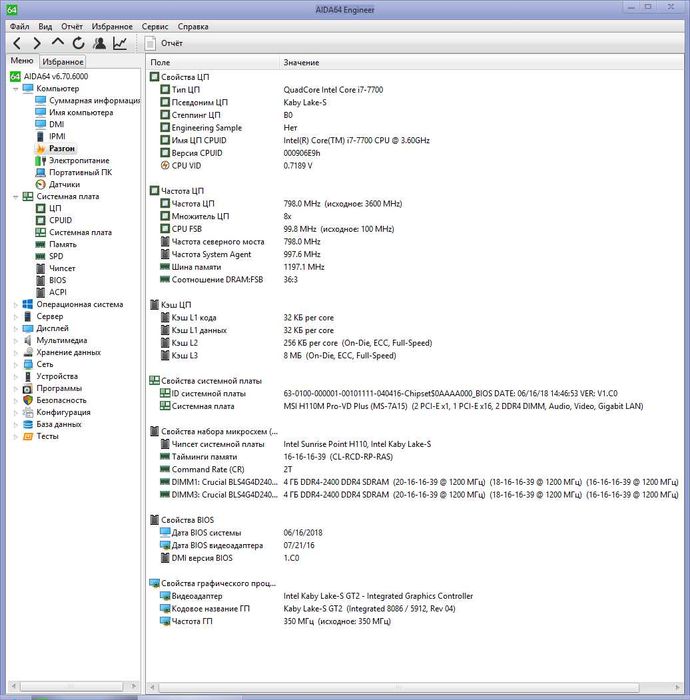Click the Поле column header
This screenshot has width=690, height=700.
(212, 62)
